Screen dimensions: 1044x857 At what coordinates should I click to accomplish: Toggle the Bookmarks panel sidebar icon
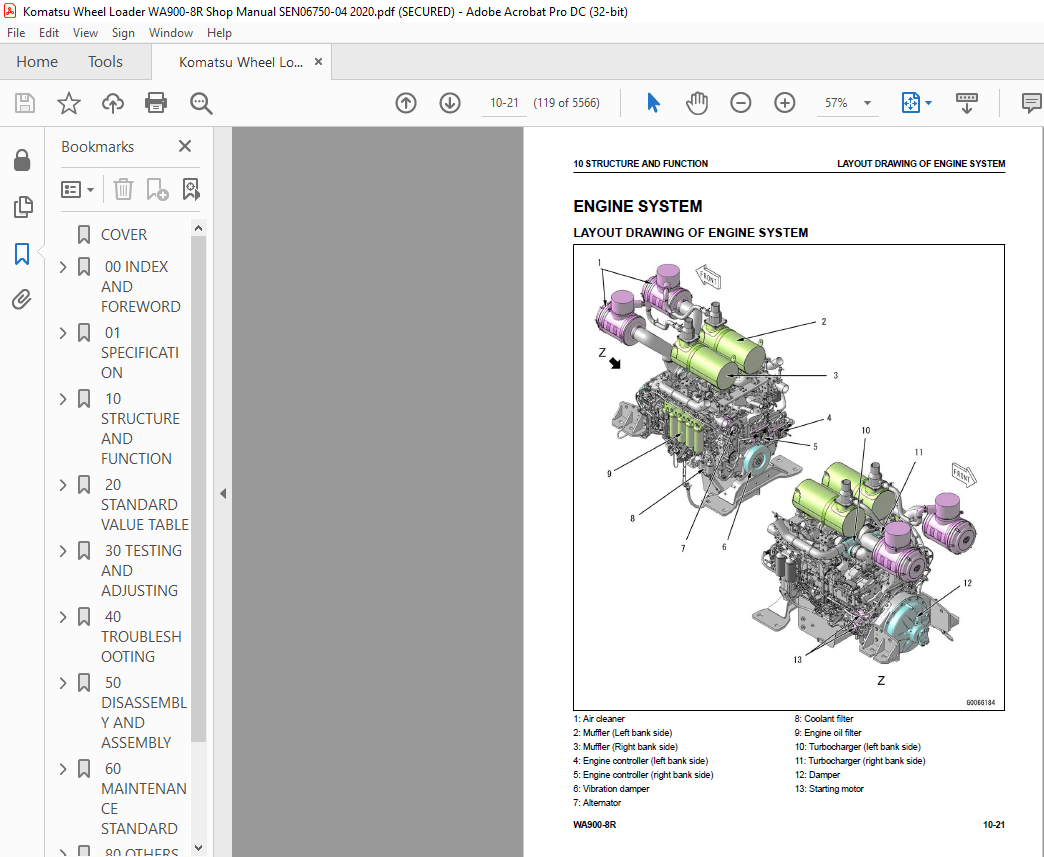[x=22, y=254]
